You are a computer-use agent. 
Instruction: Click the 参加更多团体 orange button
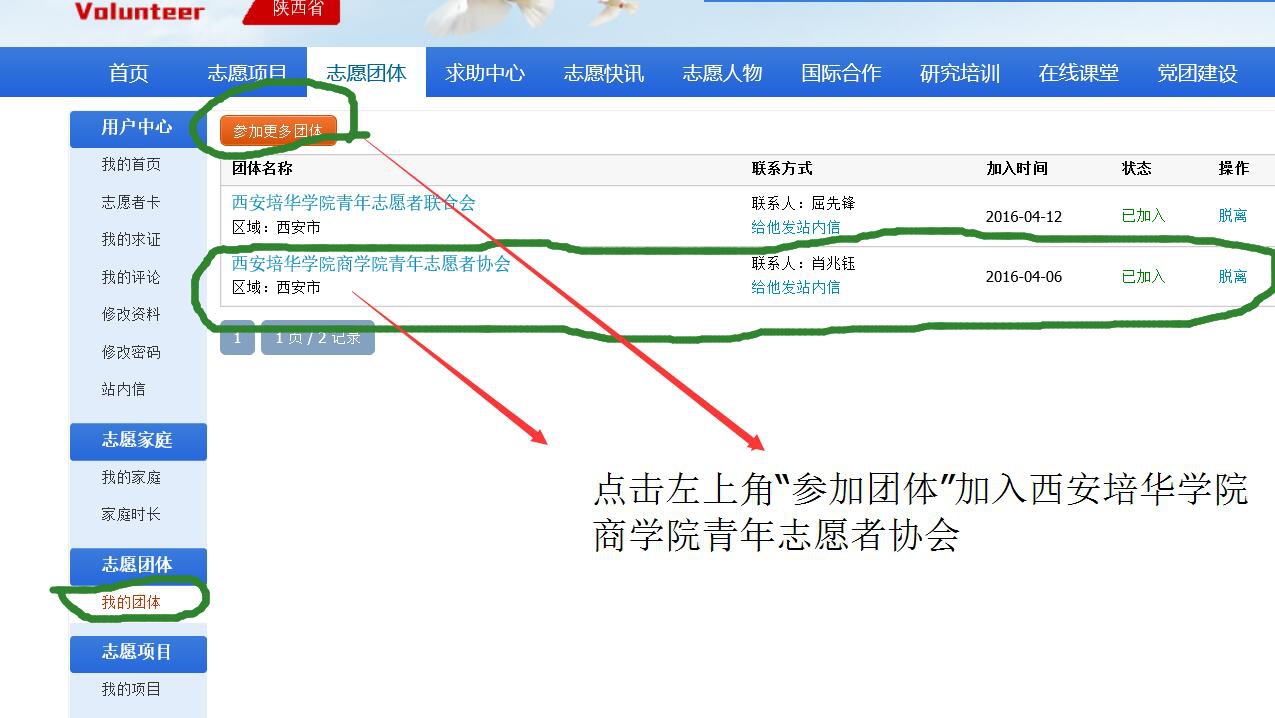click(x=278, y=131)
